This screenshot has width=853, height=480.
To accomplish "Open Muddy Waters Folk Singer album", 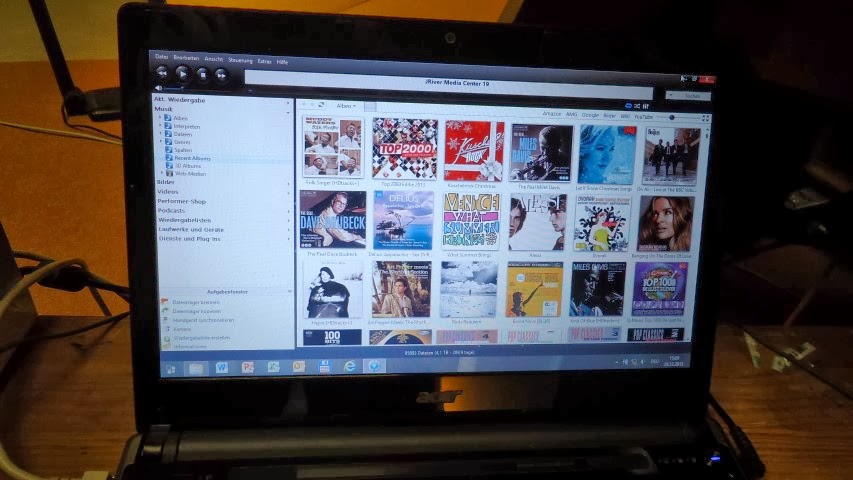I will 332,147.
